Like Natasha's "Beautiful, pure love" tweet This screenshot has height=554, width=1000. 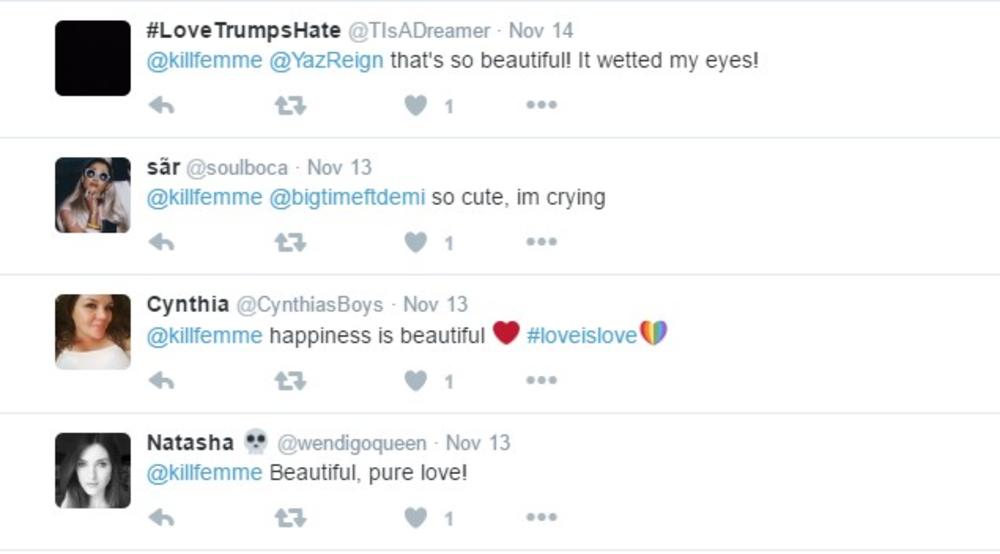click(416, 517)
